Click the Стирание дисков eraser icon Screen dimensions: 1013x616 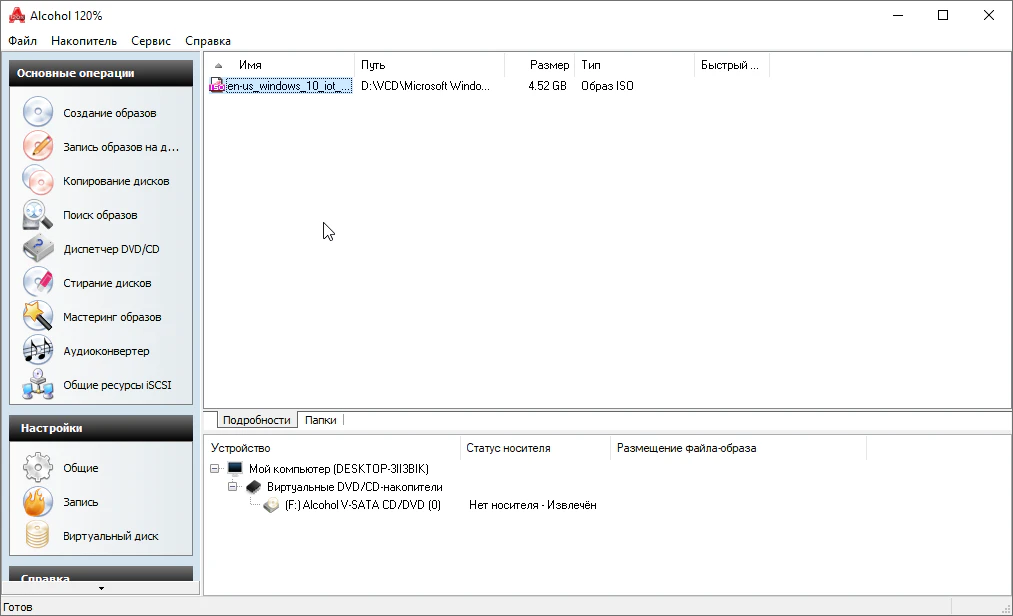click(x=38, y=283)
